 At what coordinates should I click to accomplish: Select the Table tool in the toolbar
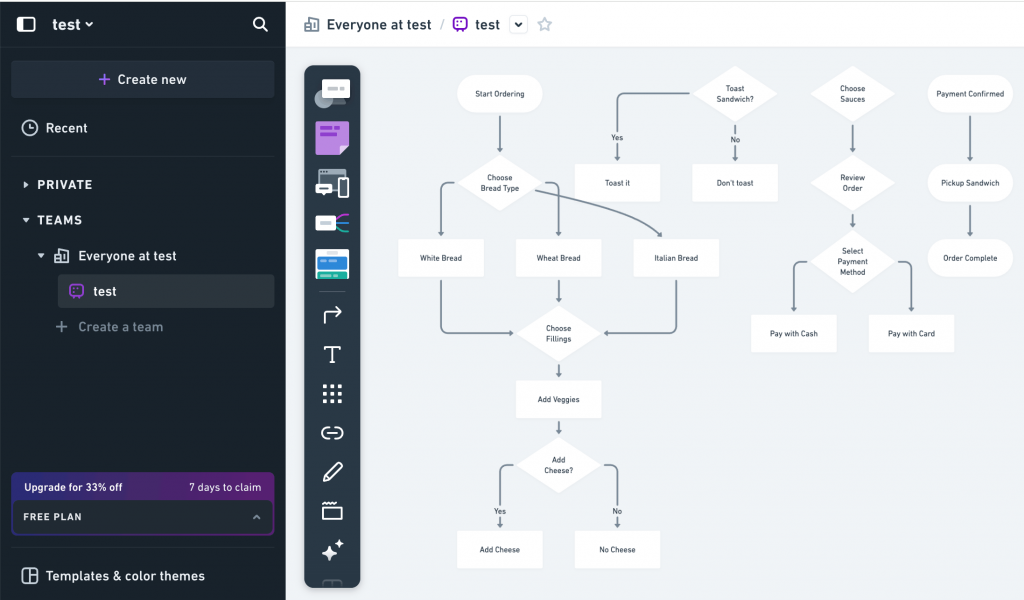click(332, 264)
